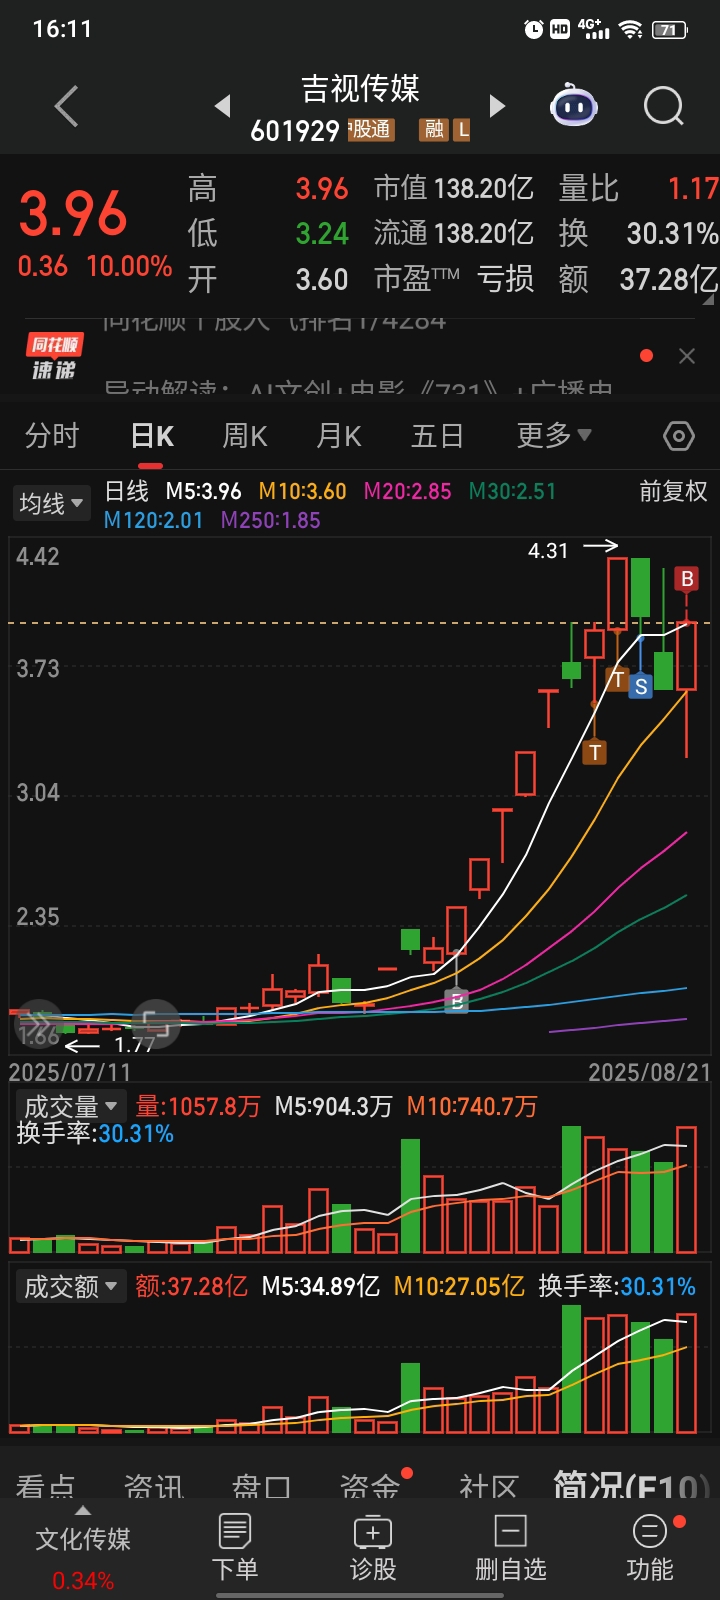Tap the L badge beside 融

(x=461, y=129)
